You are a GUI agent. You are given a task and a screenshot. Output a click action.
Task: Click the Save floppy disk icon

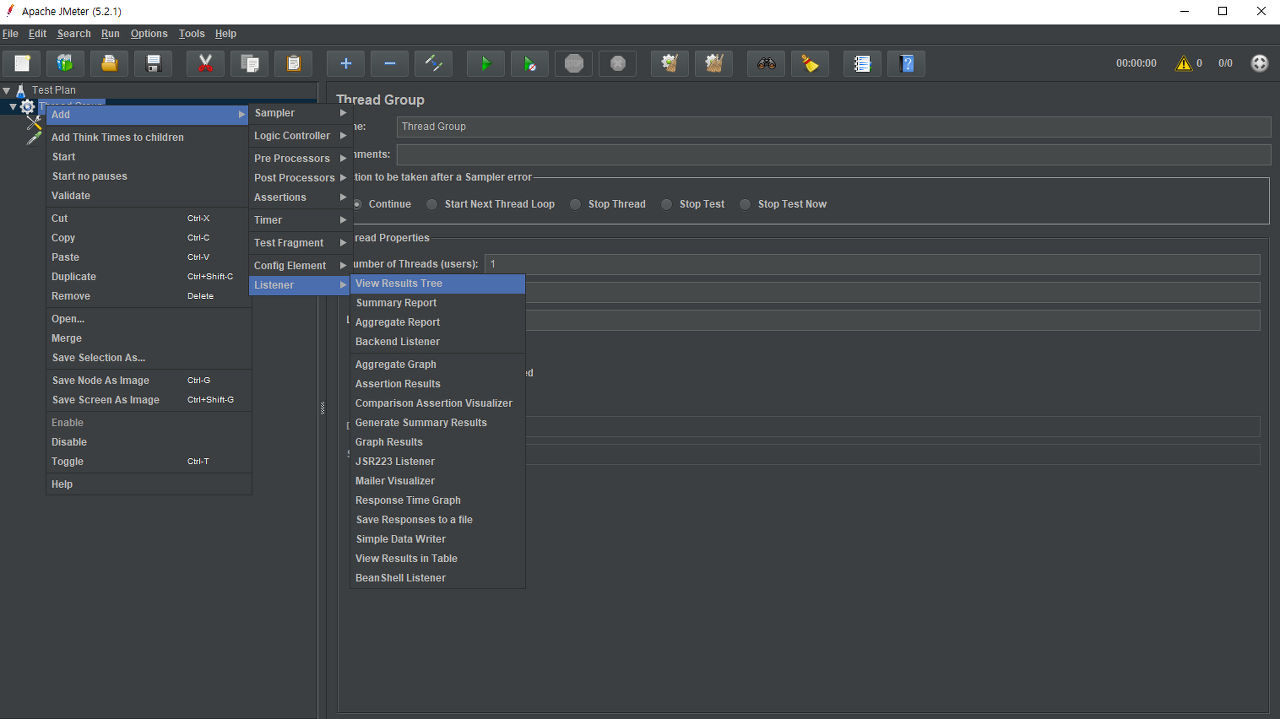[x=154, y=64]
